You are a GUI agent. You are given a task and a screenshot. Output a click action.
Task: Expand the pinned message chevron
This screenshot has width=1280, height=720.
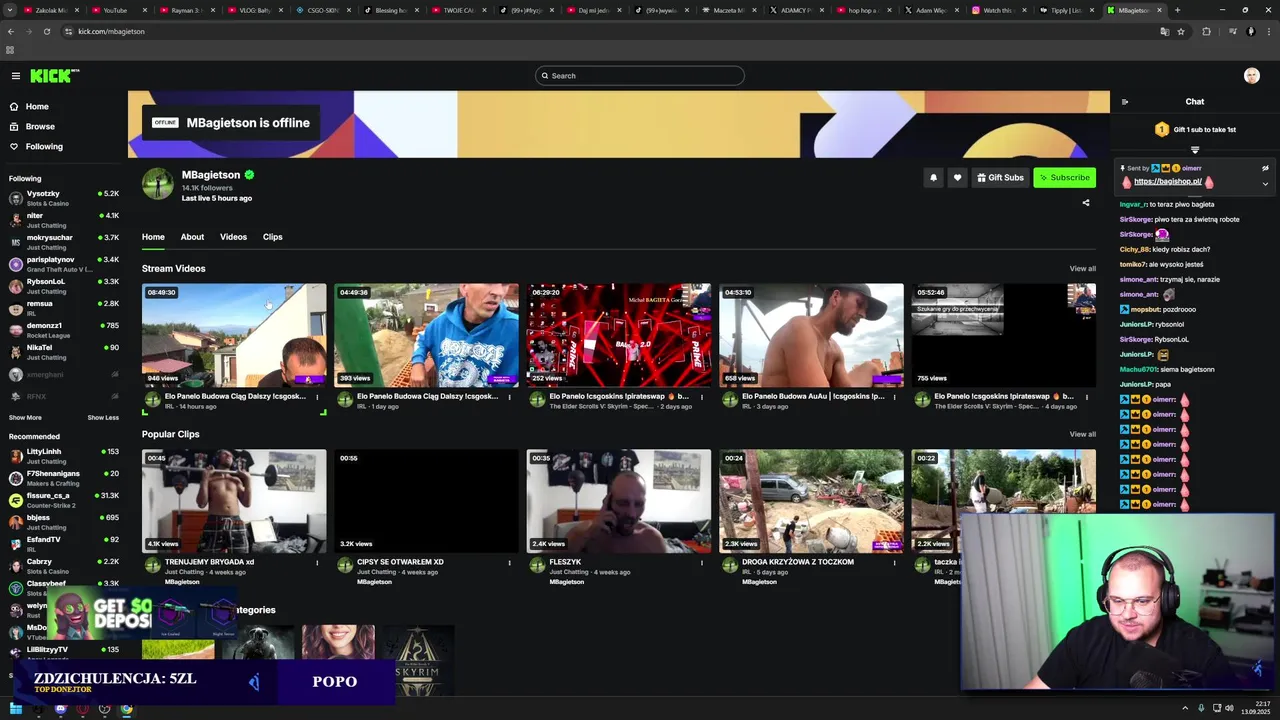(x=1265, y=183)
